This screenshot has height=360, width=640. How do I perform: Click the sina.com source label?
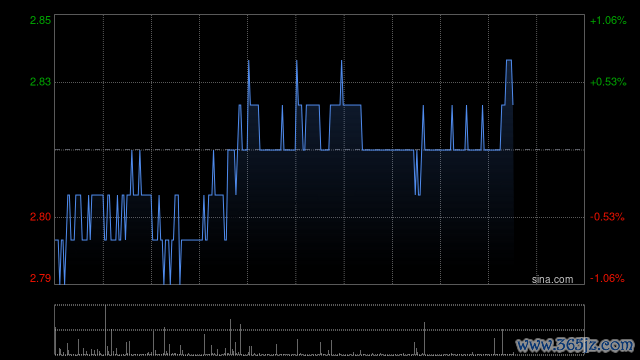point(552,280)
